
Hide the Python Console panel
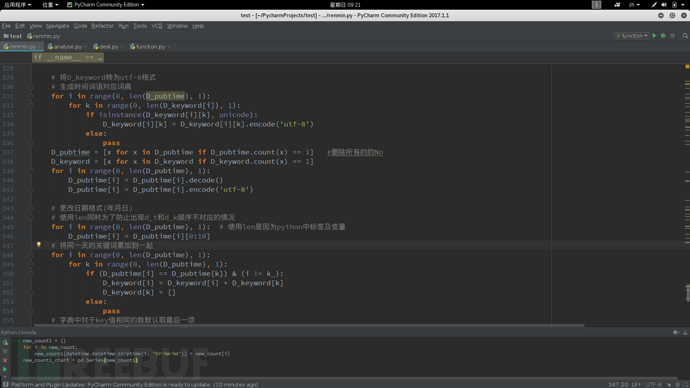pos(685,332)
